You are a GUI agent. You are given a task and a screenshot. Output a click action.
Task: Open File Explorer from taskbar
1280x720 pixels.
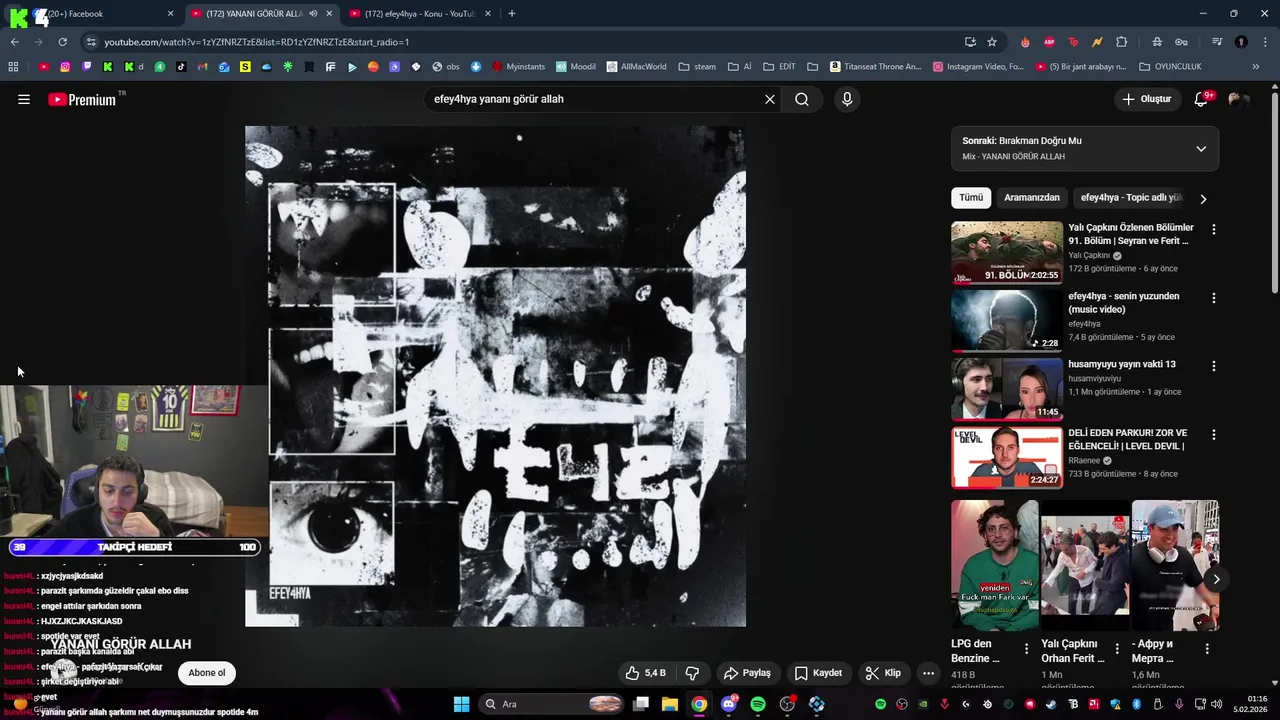[x=670, y=704]
